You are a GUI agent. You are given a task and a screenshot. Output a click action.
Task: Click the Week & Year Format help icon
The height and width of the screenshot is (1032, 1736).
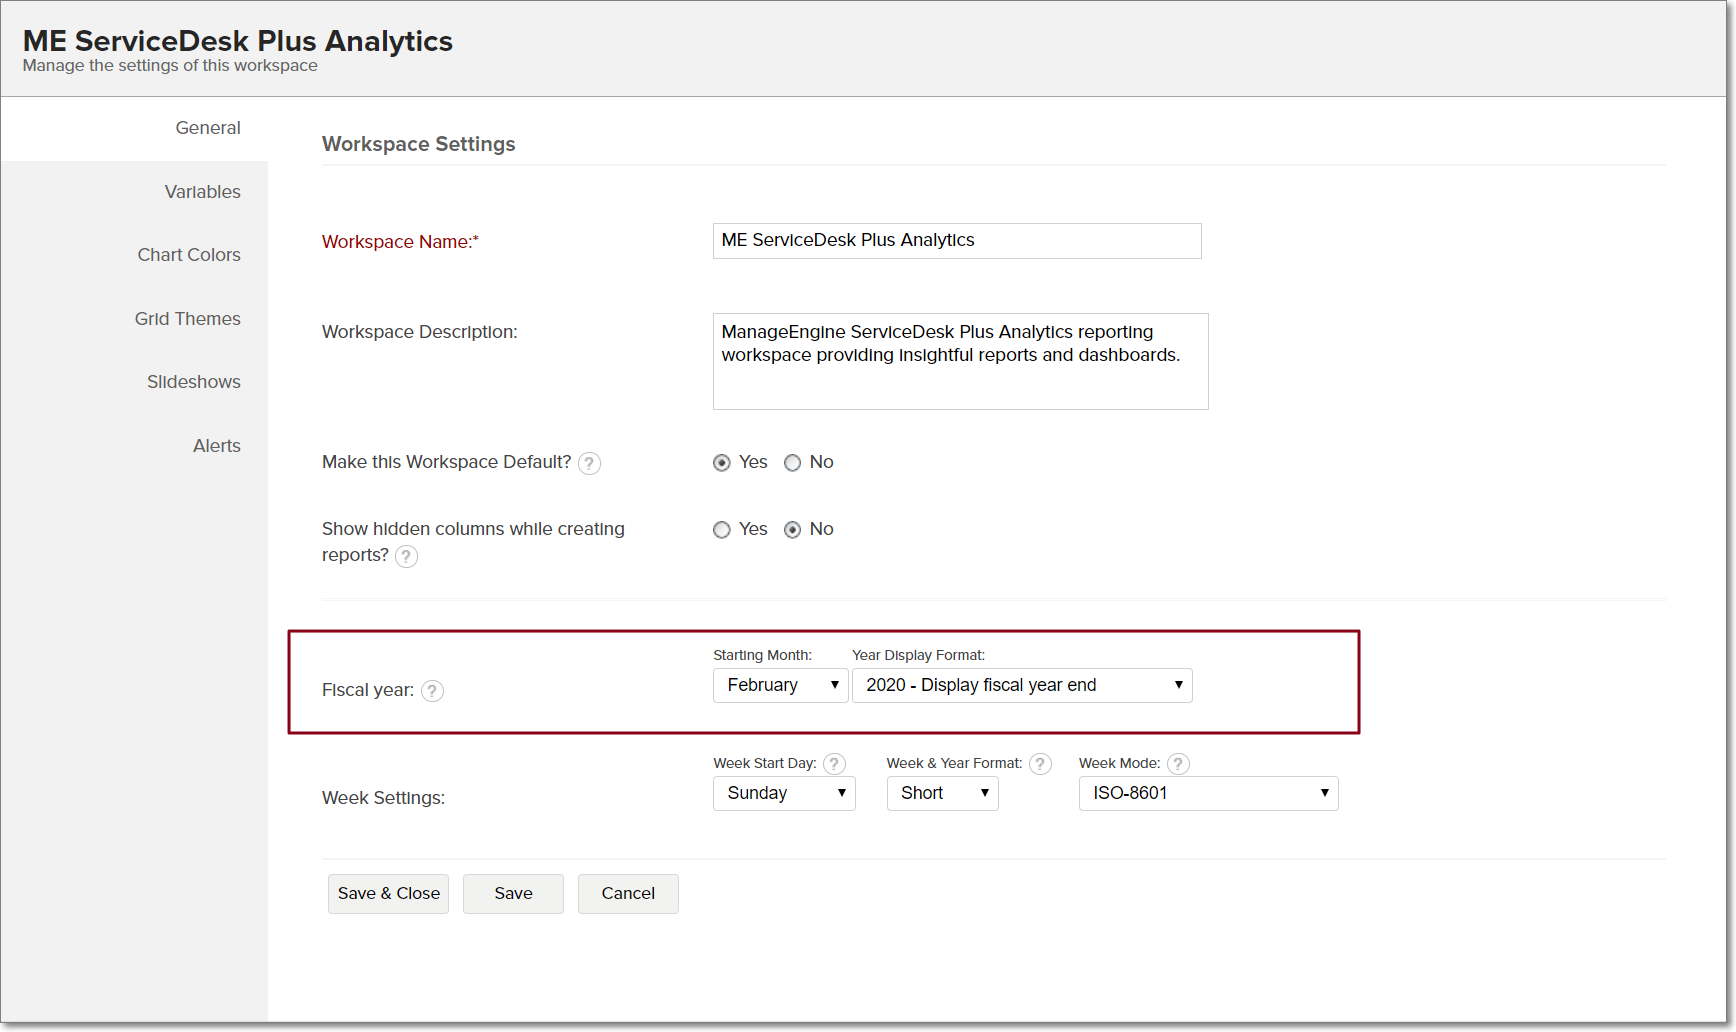[x=1040, y=764]
